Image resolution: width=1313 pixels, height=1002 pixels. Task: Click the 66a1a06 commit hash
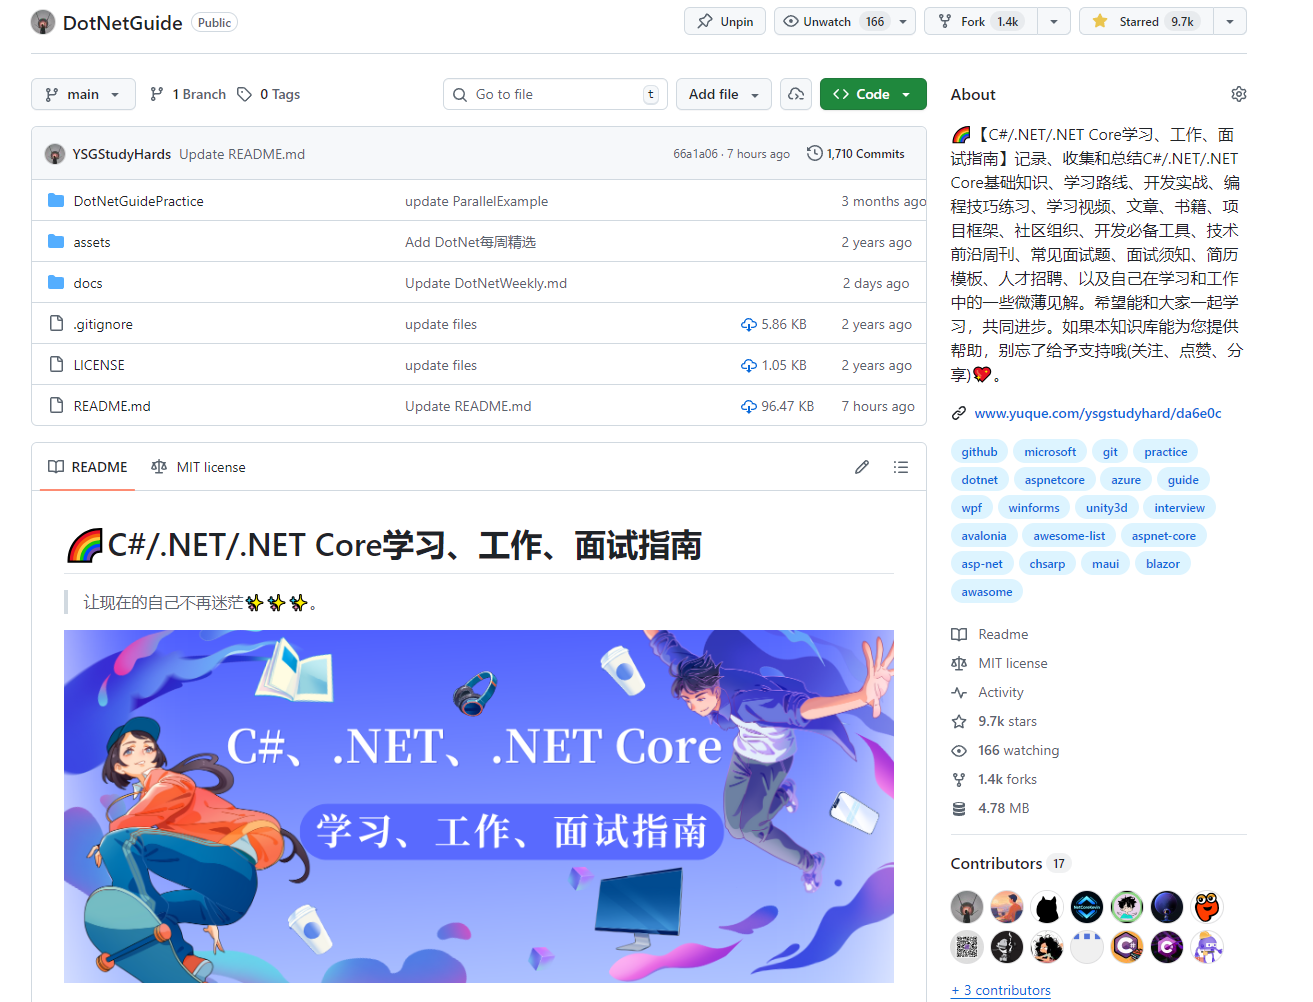click(x=695, y=154)
